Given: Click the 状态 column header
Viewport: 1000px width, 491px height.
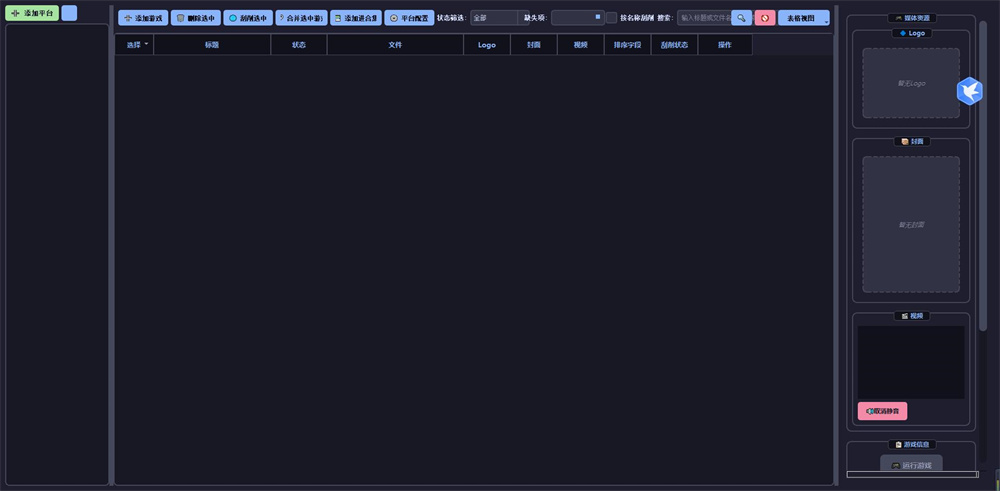Looking at the screenshot, I should tap(298, 45).
